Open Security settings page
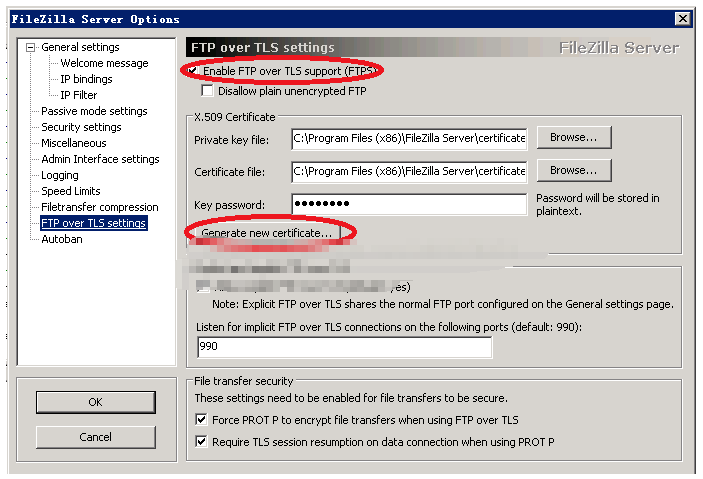This screenshot has width=703, height=479. [81, 127]
